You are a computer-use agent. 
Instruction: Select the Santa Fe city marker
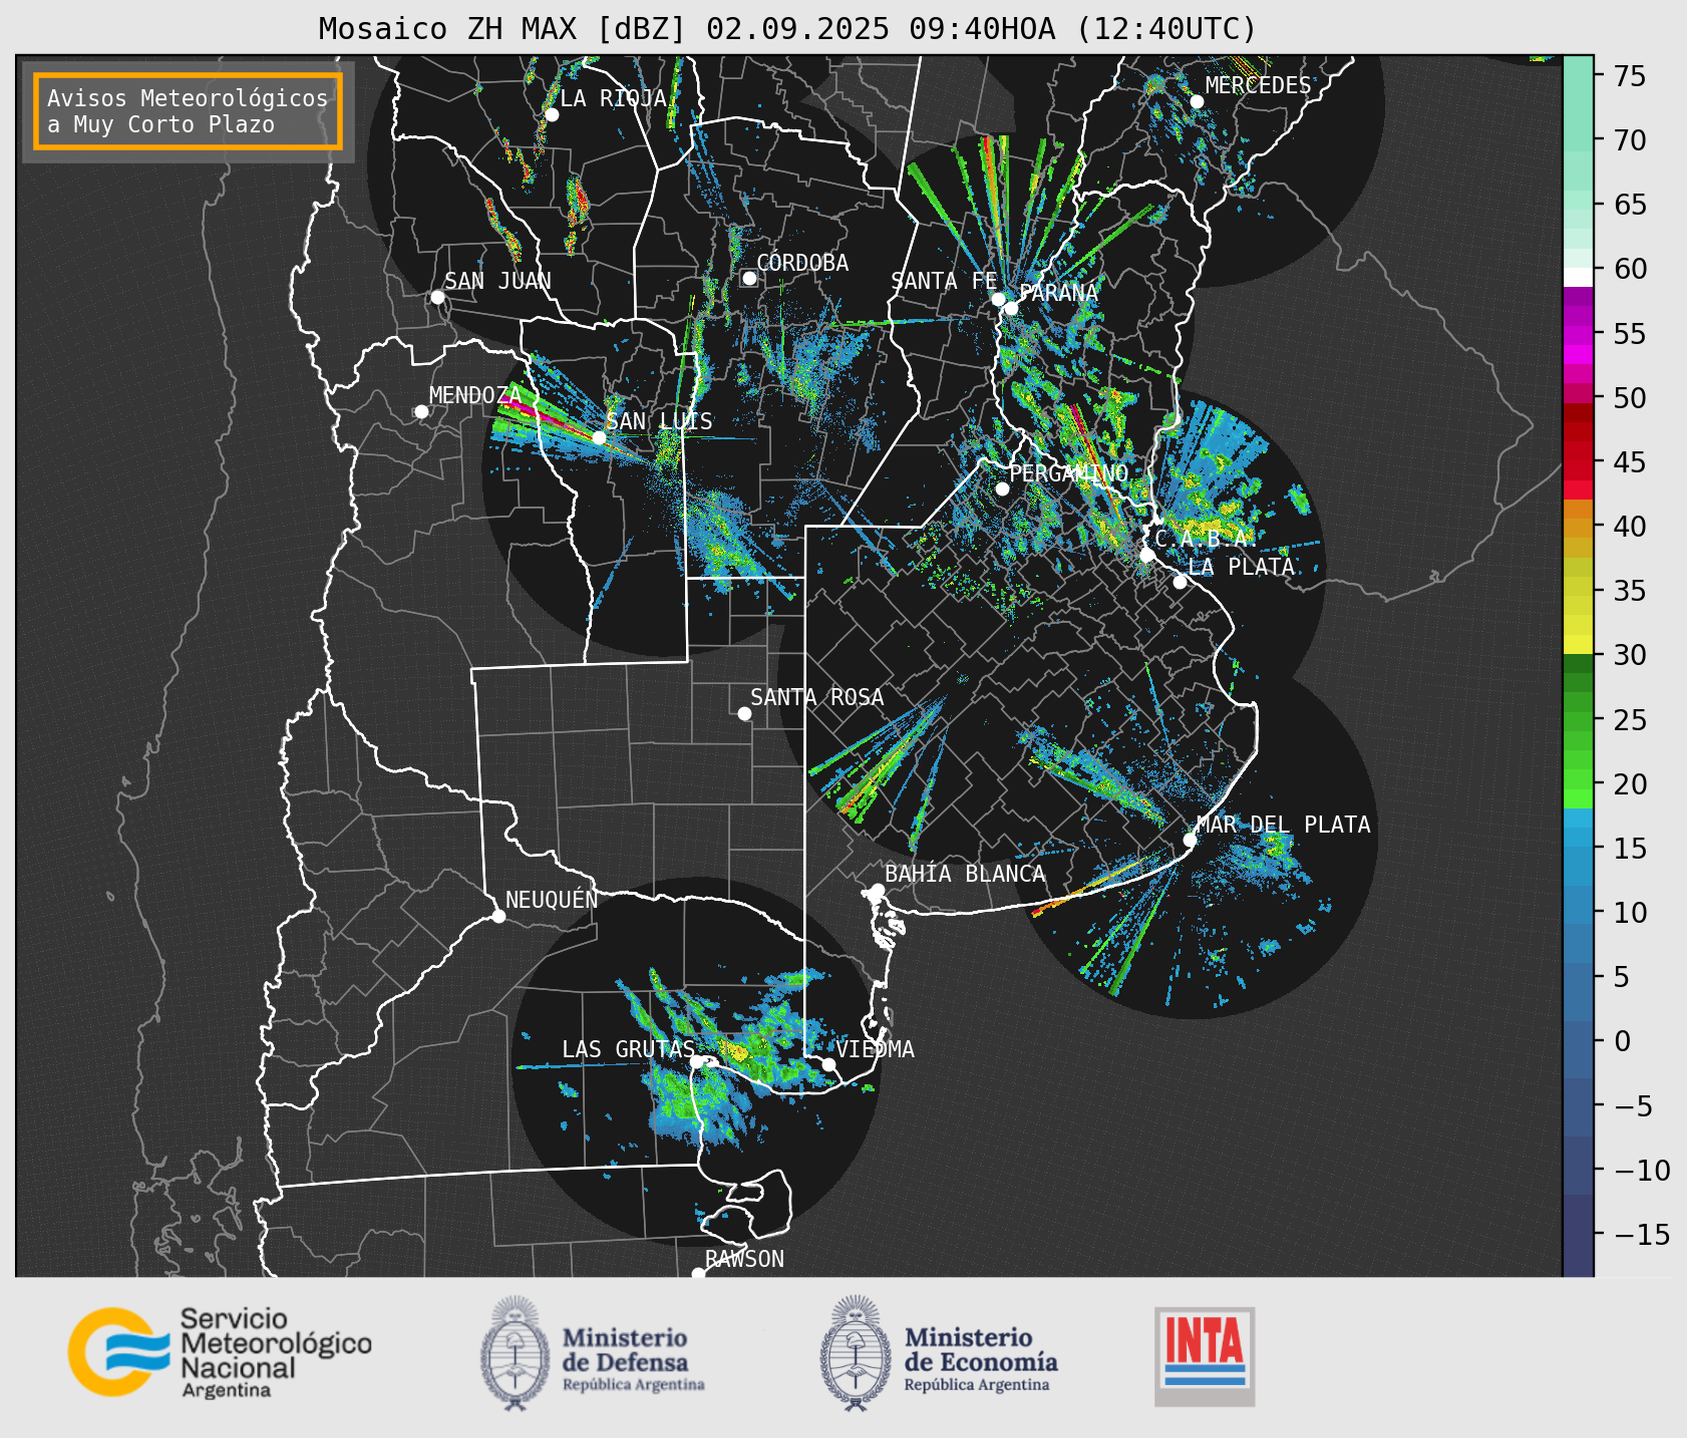point(998,299)
